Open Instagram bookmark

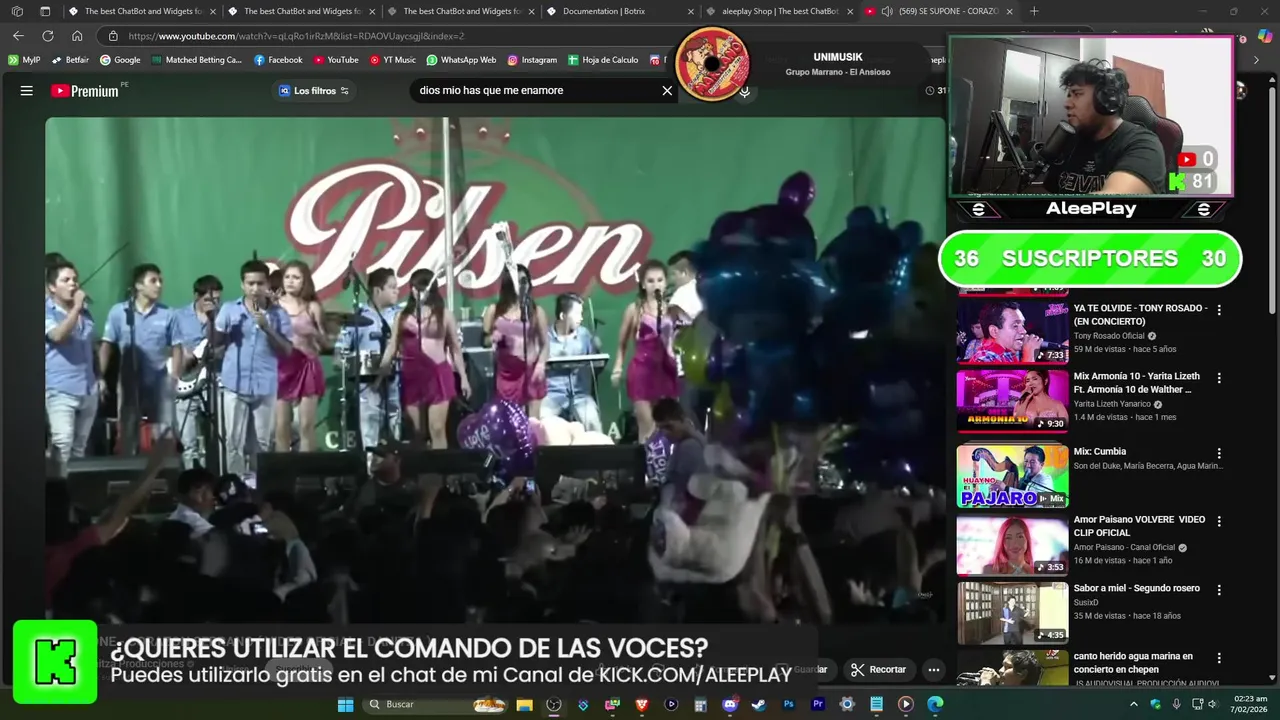pos(532,60)
